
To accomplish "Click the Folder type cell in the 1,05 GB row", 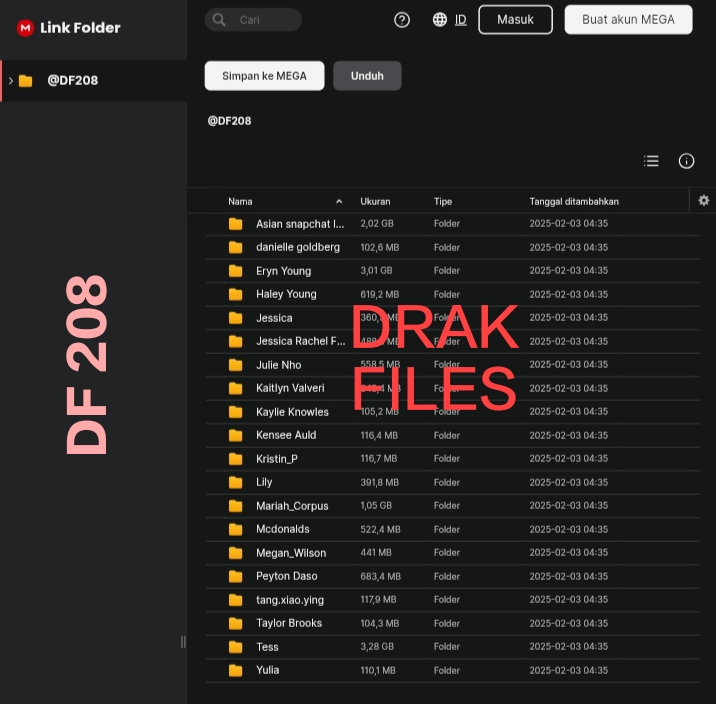I will 447,505.
